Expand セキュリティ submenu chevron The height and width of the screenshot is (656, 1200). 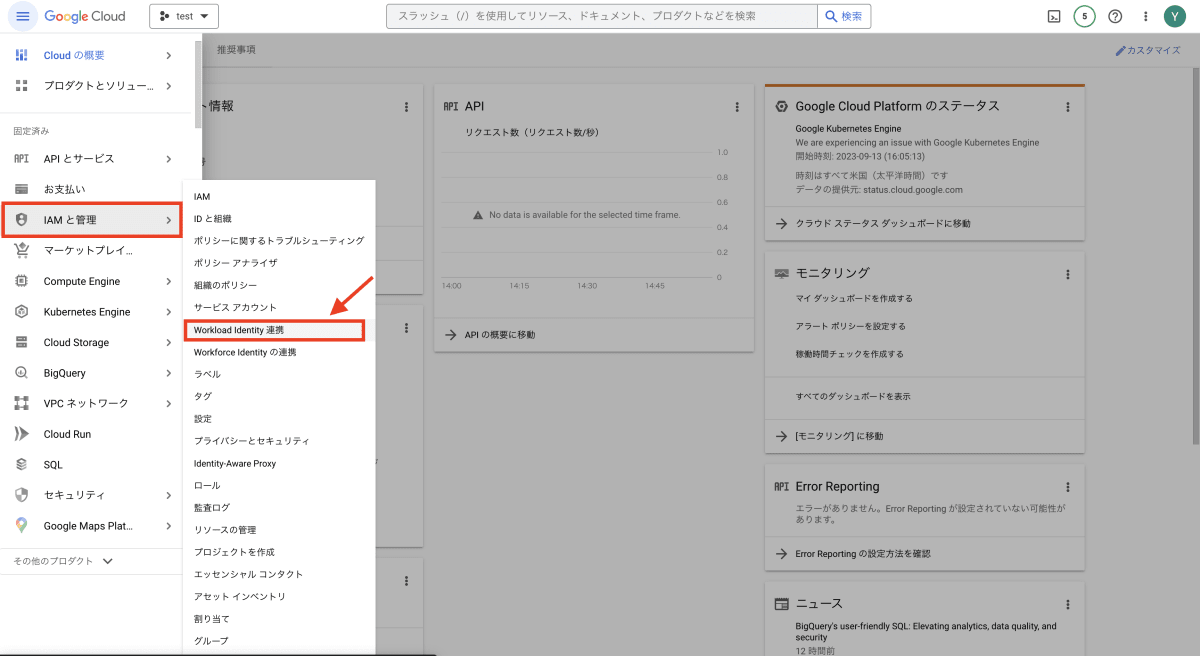(x=169, y=495)
